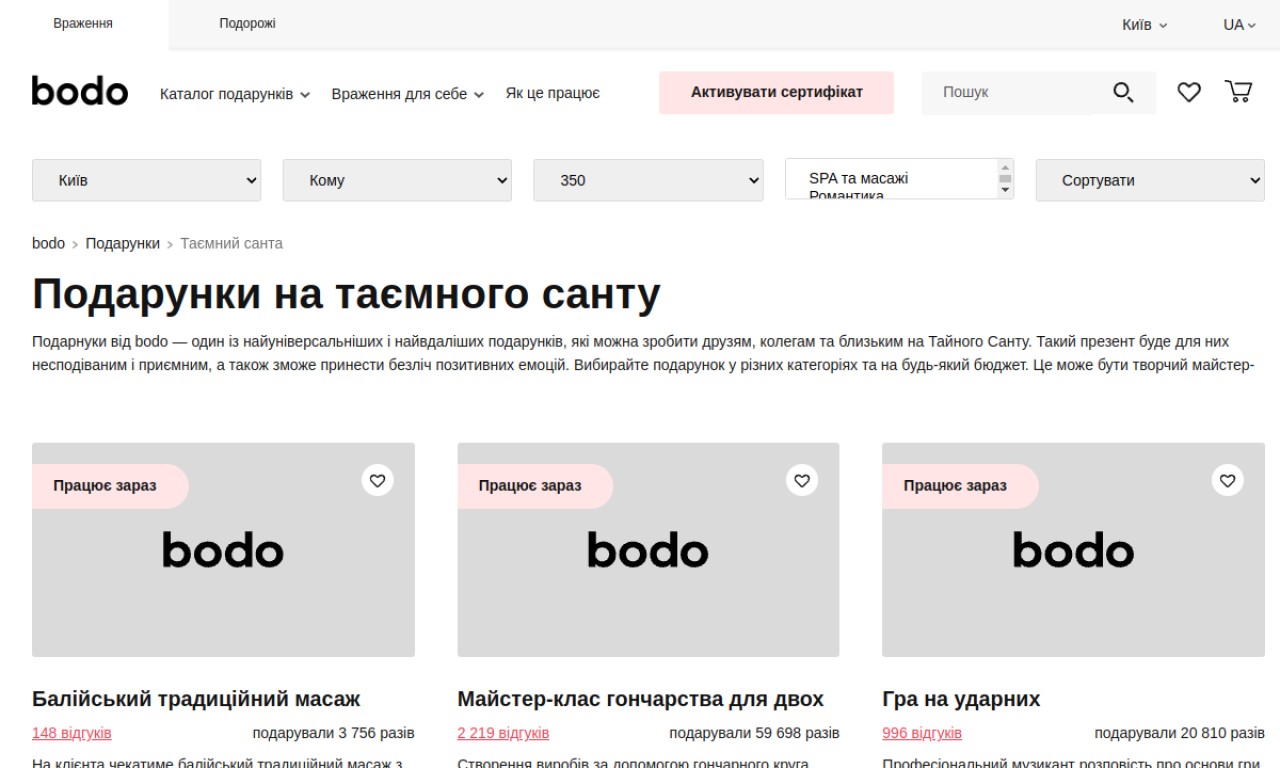Go to bodo breadcrumb link
Viewport: 1280px width, 768px height.
(x=48, y=243)
